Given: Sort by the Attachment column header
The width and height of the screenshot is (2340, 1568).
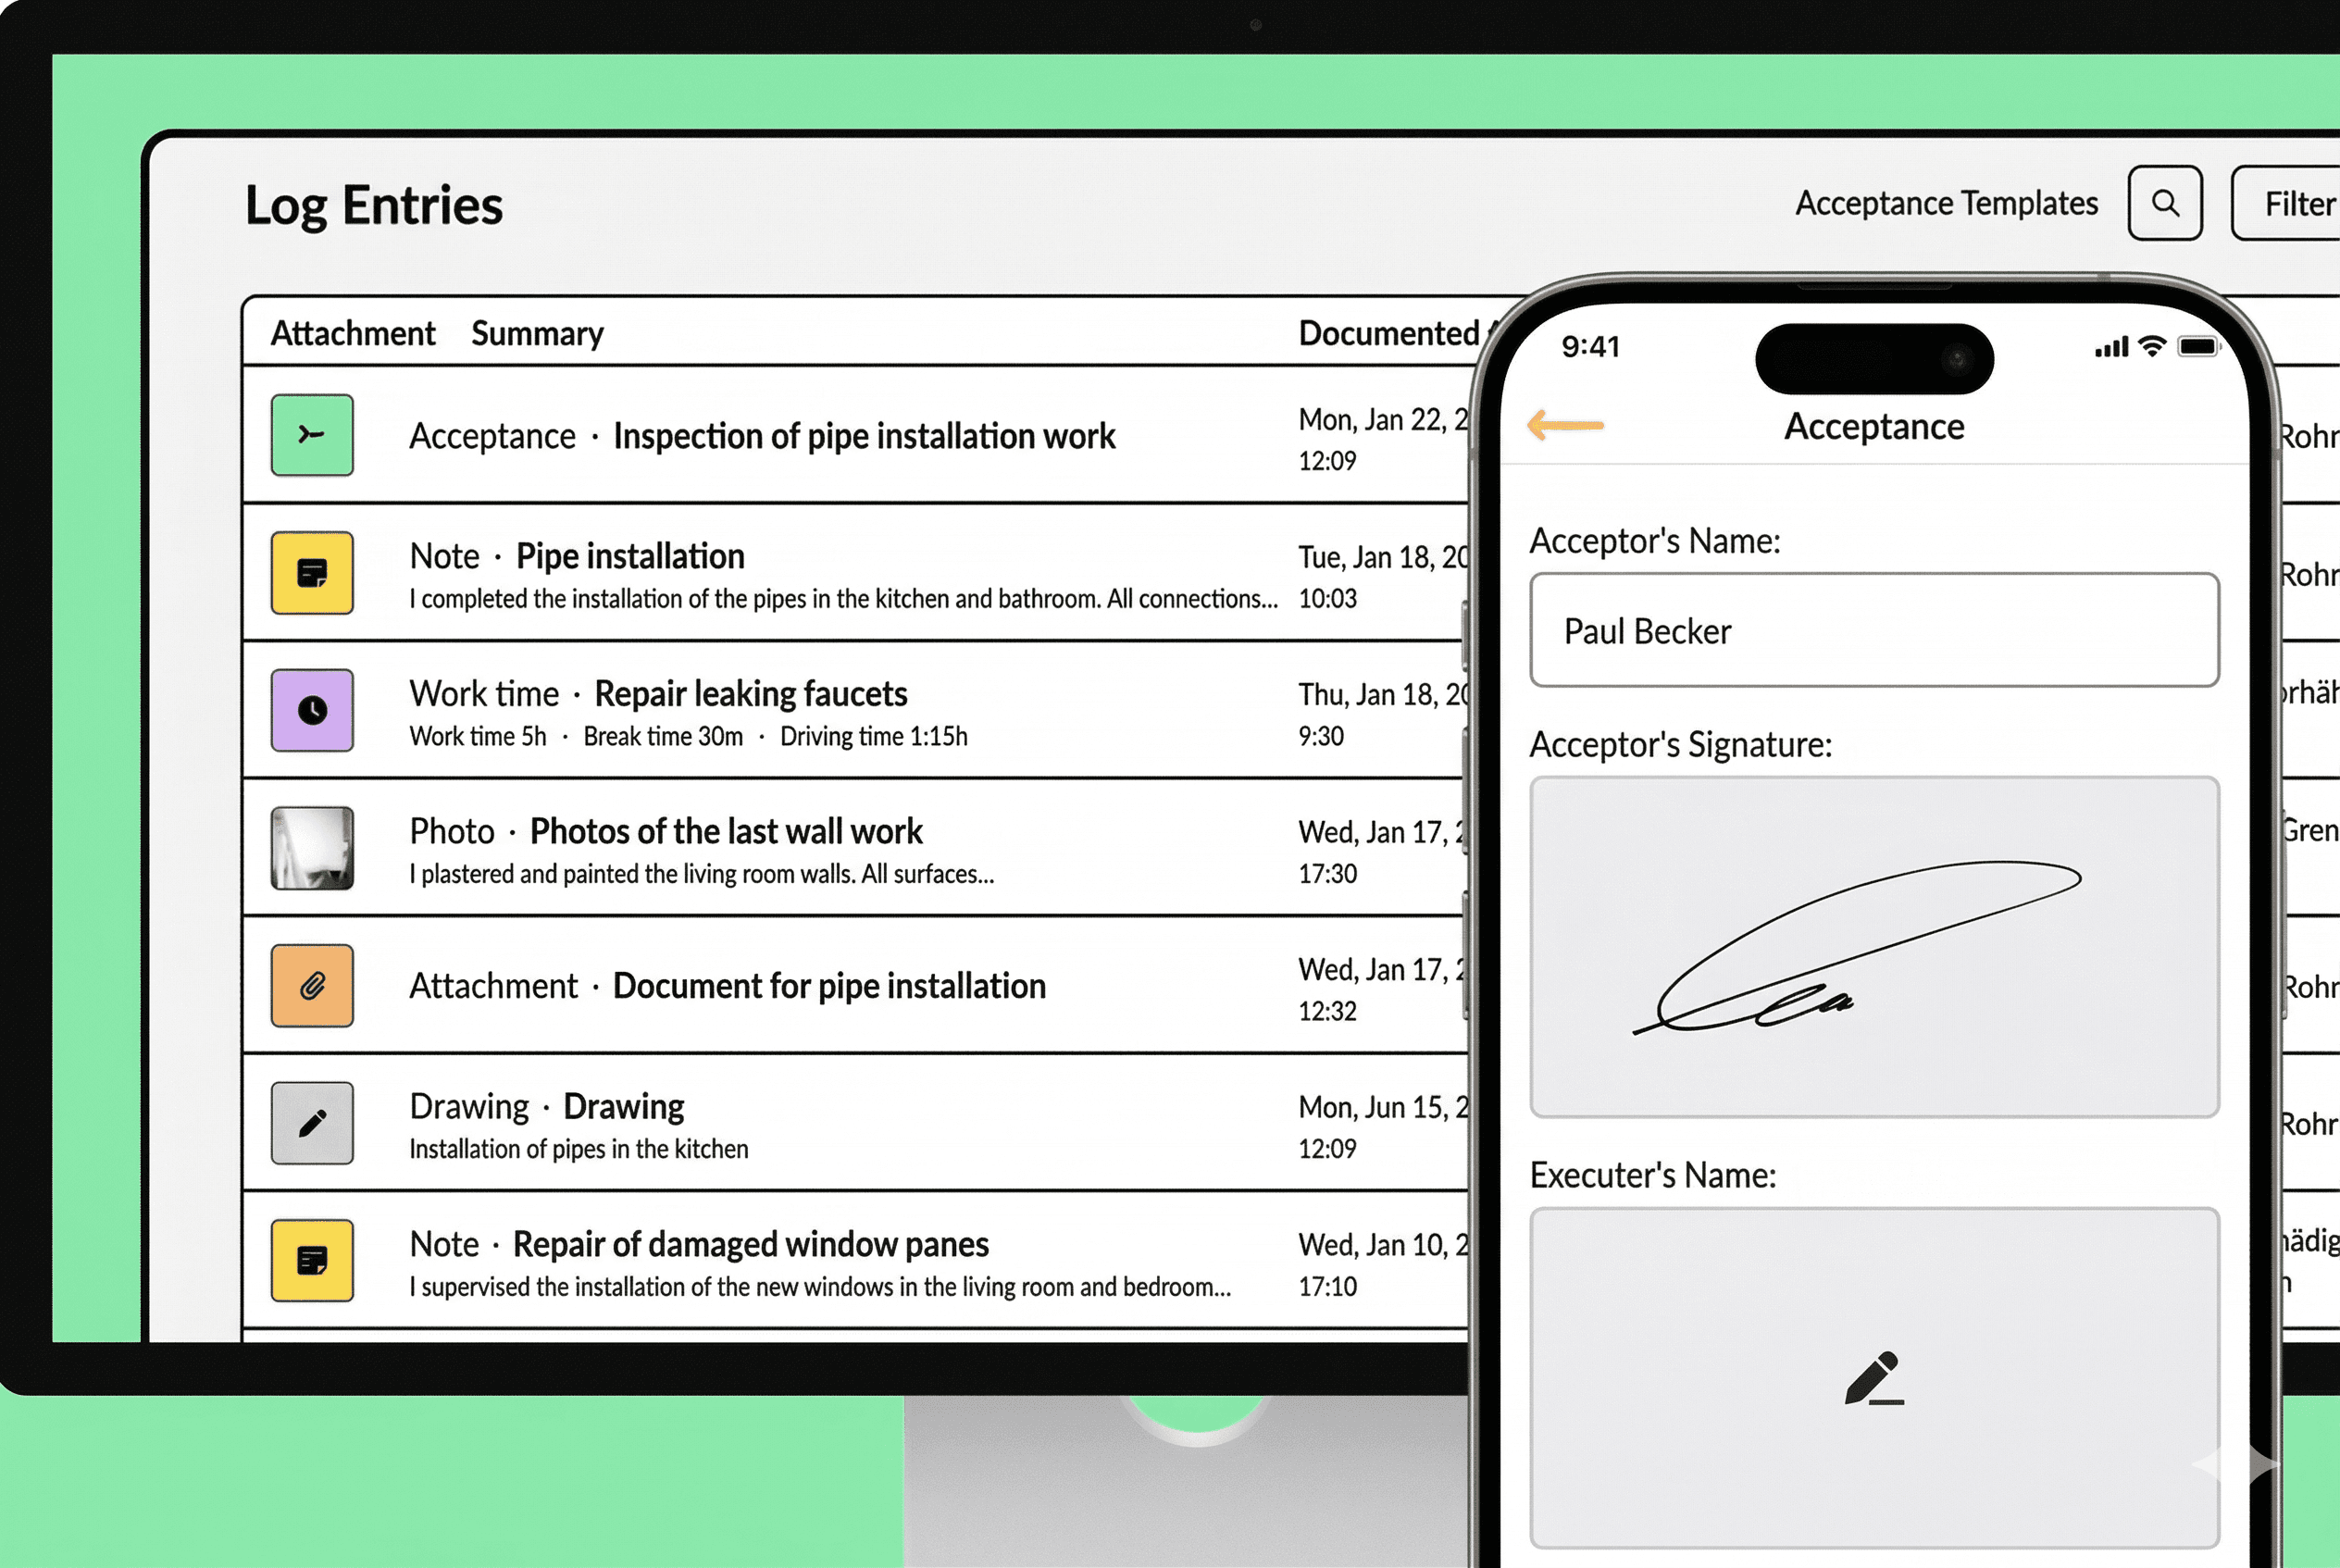Looking at the screenshot, I should 353,333.
